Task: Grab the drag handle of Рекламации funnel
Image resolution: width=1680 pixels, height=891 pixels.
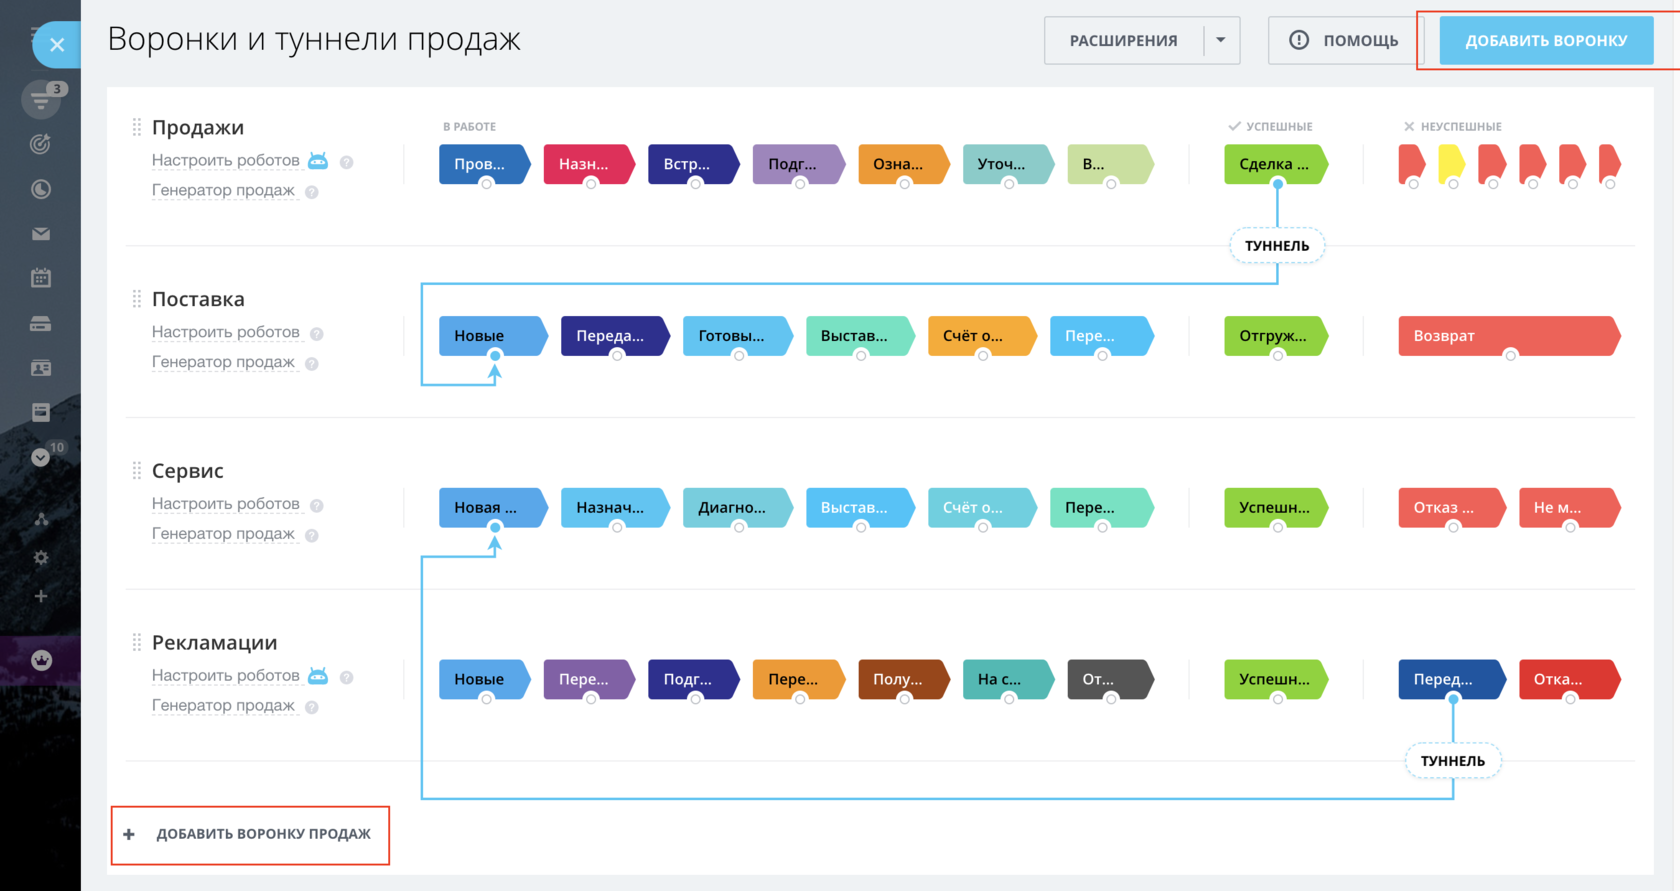Action: point(137,642)
